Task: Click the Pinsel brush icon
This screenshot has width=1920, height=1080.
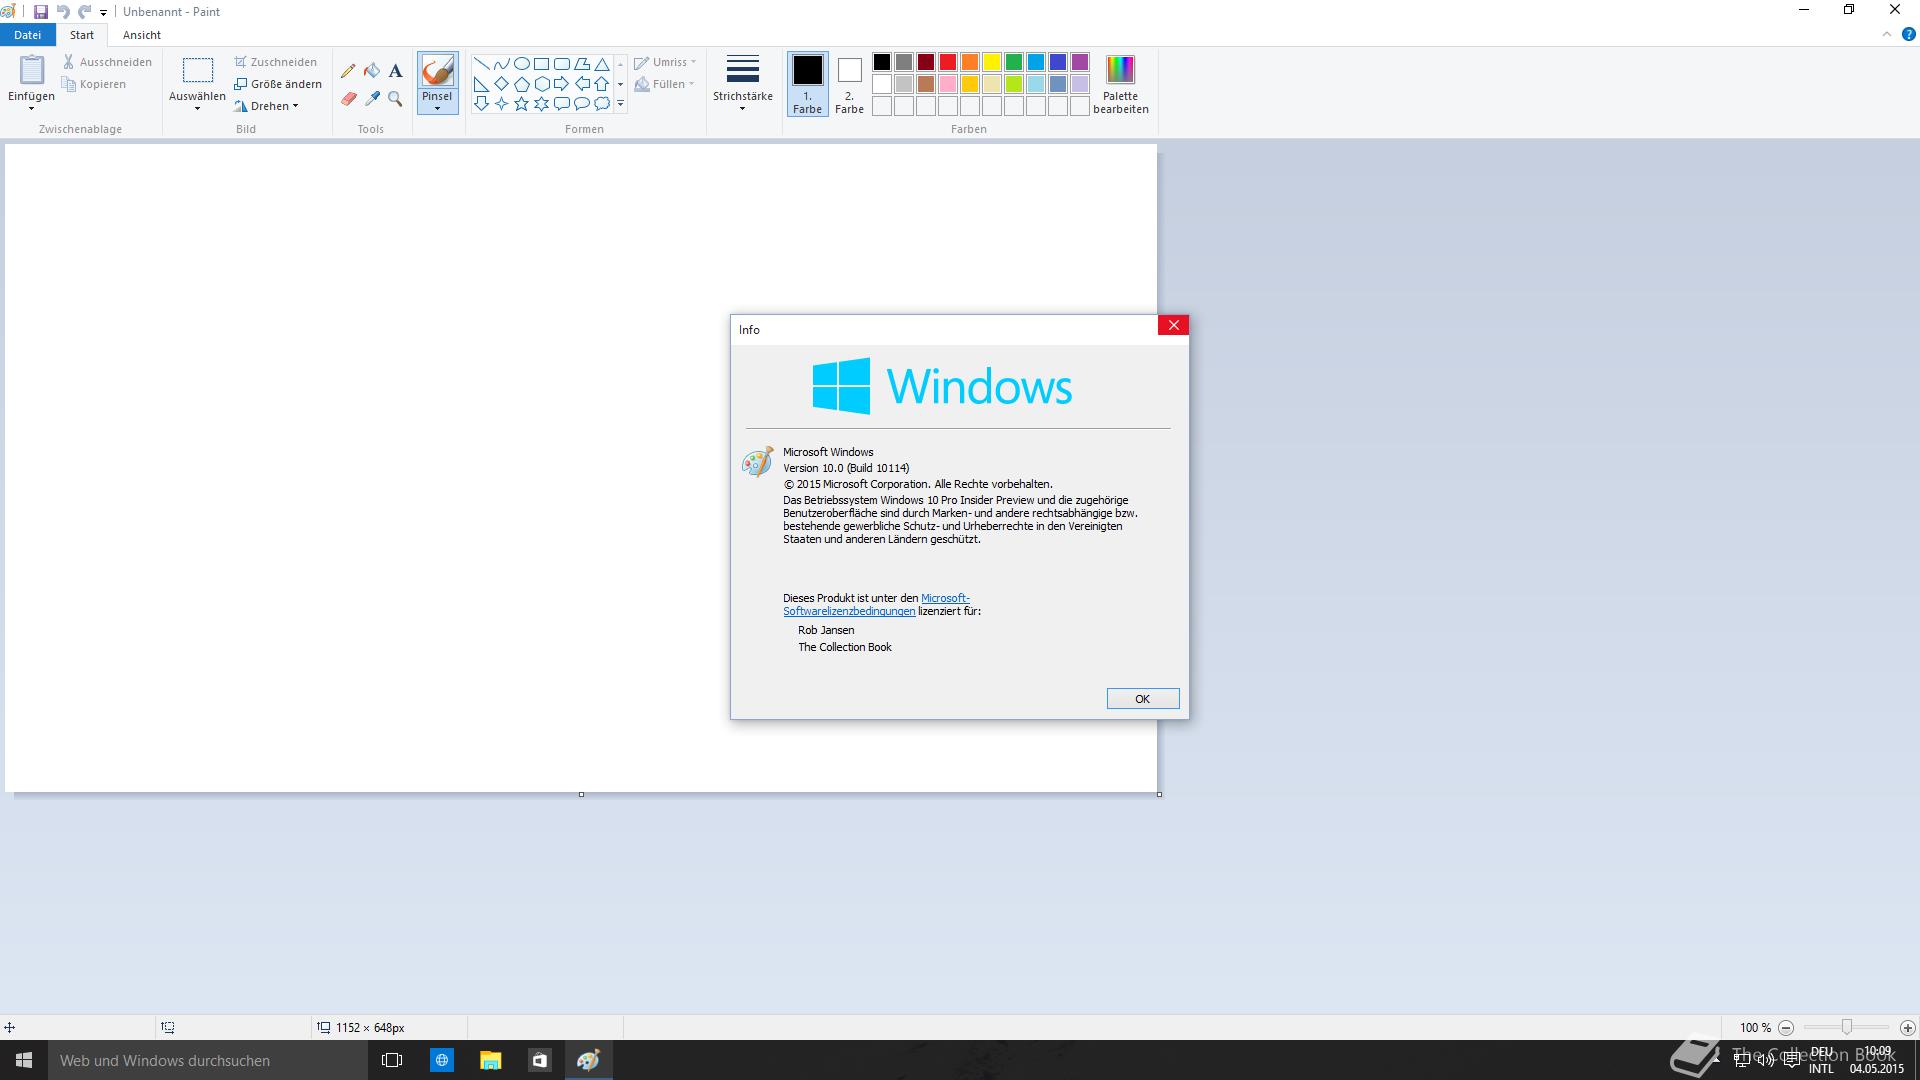Action: point(437,71)
